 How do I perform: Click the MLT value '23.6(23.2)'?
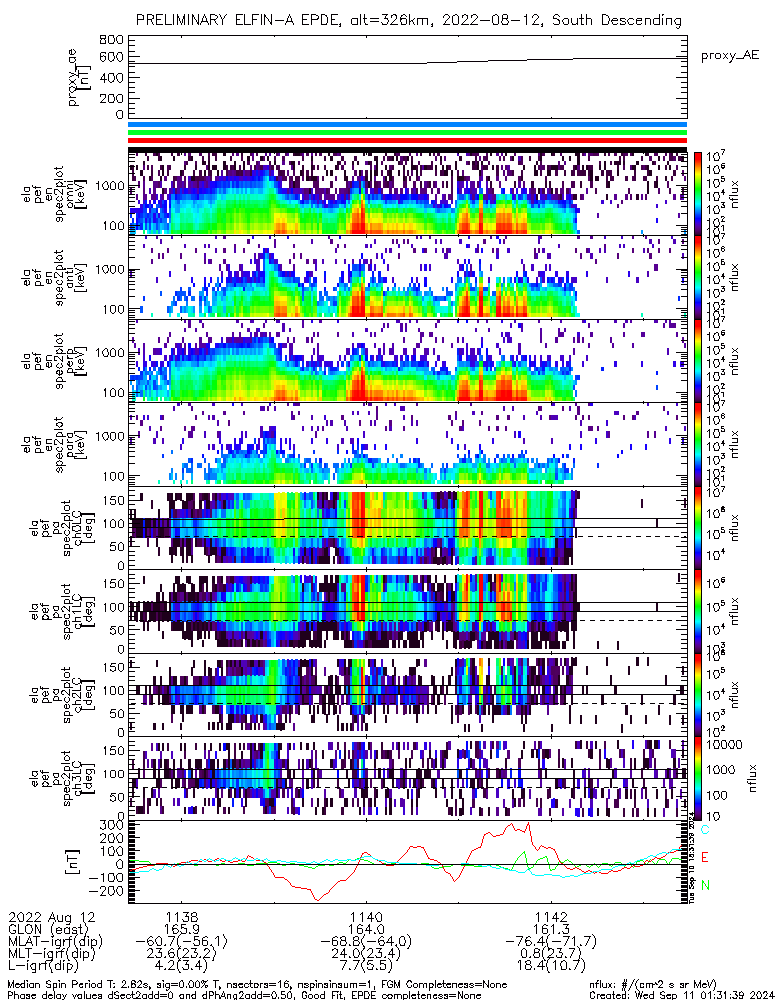tap(182, 953)
